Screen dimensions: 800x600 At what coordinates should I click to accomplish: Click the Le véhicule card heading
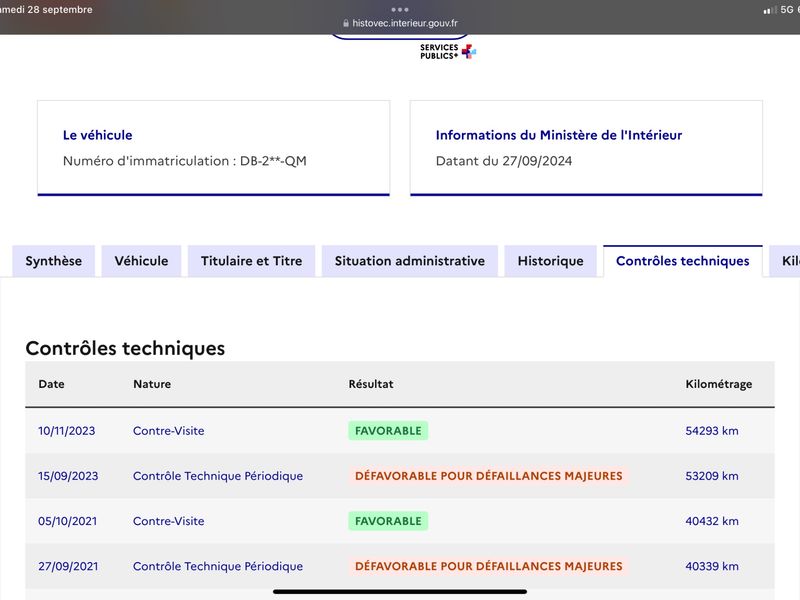point(97,135)
